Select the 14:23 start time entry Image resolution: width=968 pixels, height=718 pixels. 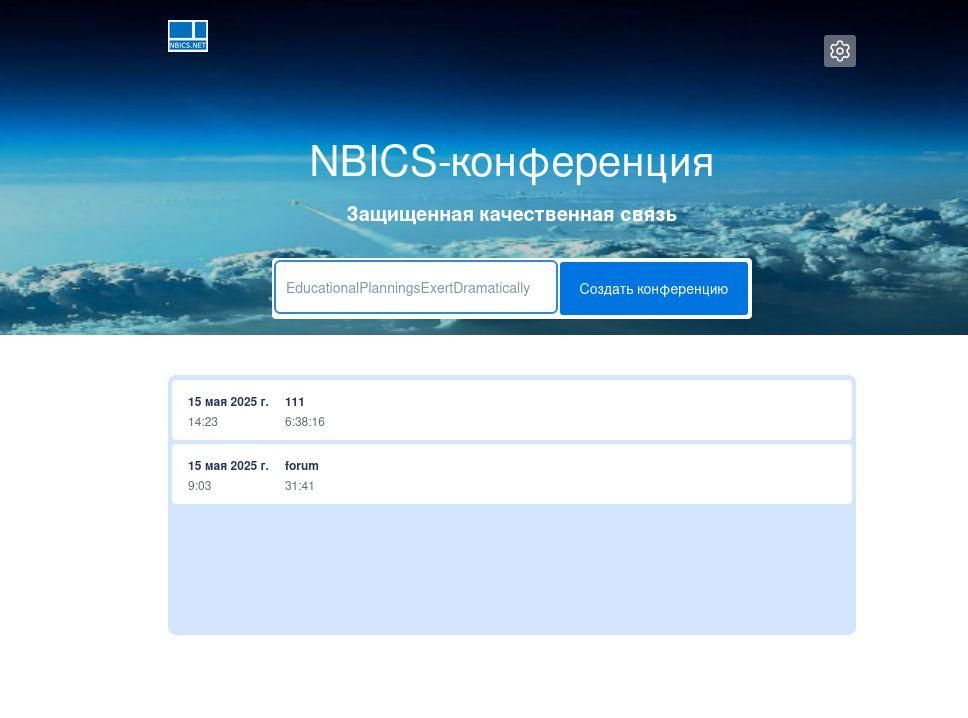(x=203, y=422)
